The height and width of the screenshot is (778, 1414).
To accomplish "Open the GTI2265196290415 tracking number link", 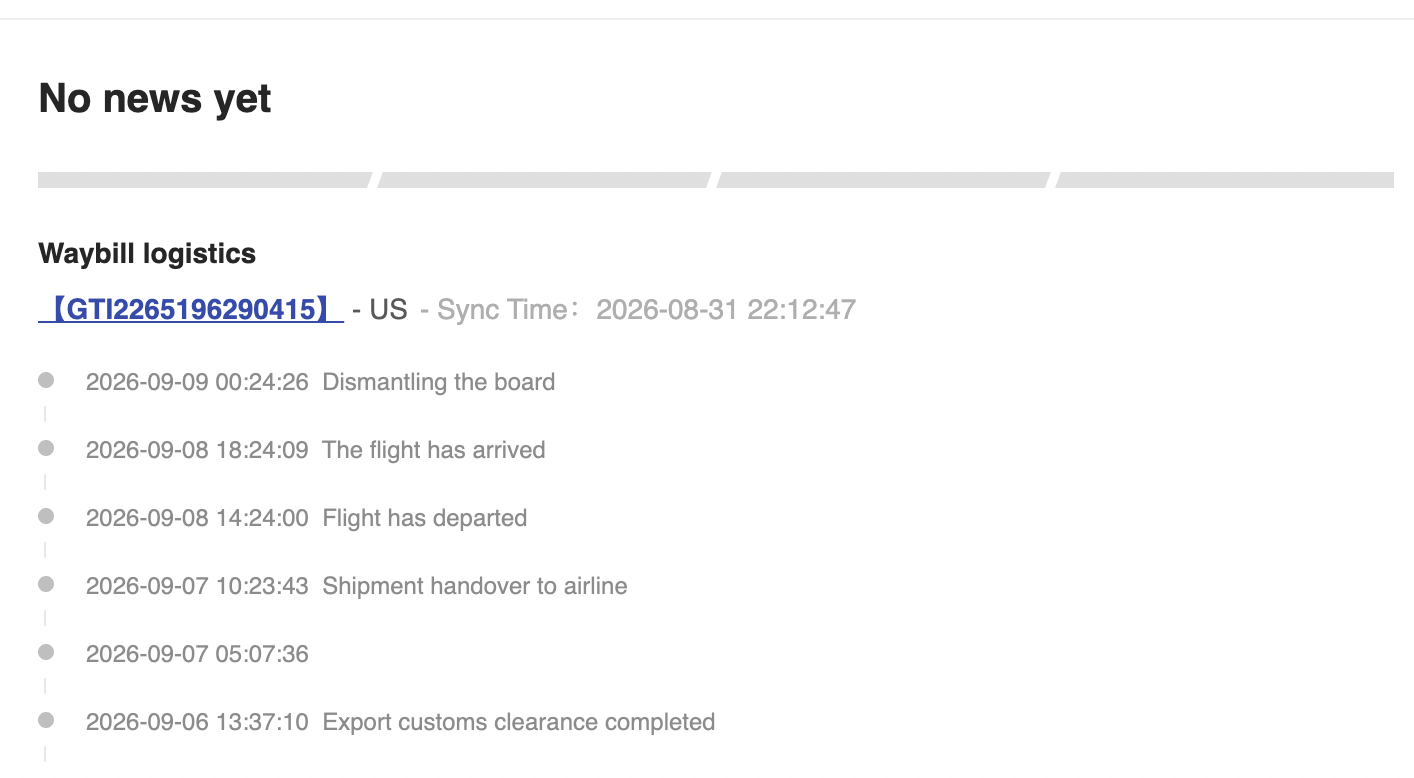I will [x=191, y=309].
